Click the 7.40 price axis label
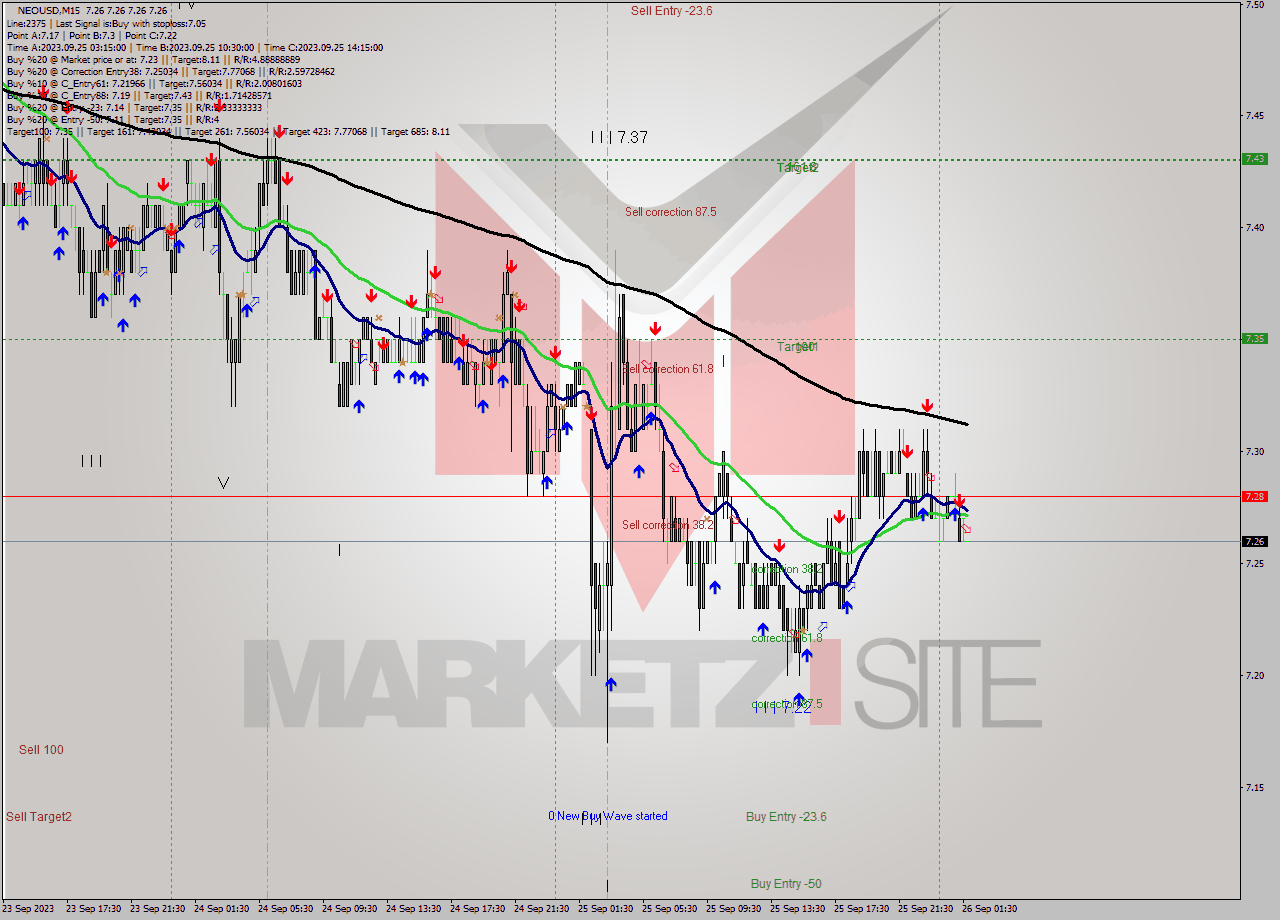 click(x=1254, y=228)
